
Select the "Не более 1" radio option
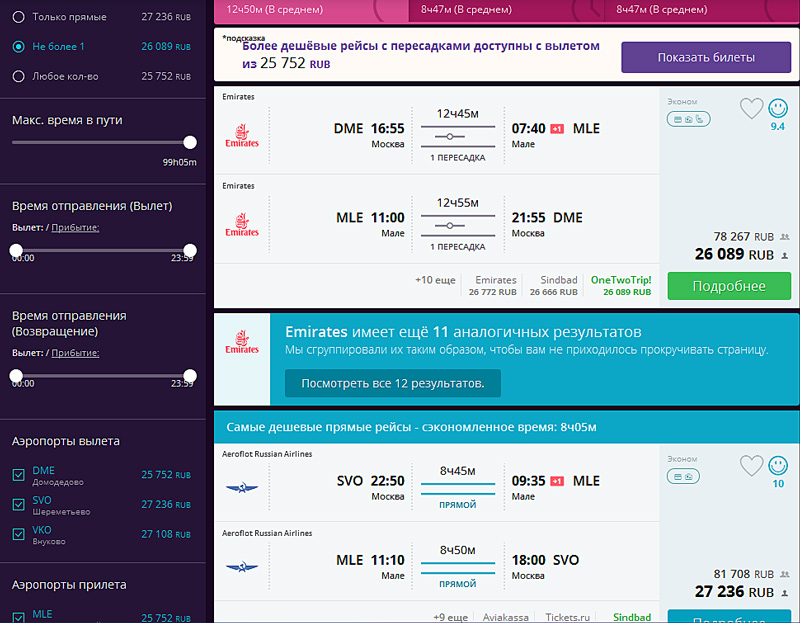[x=18, y=46]
